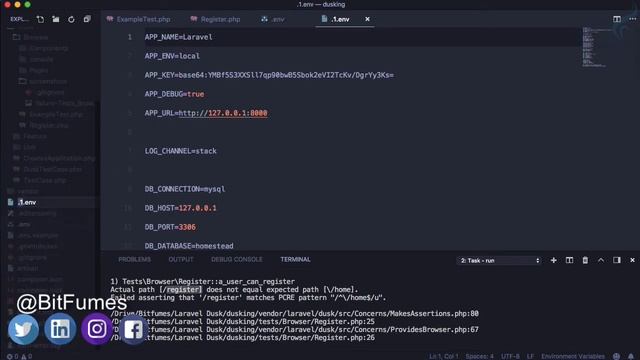Move the panel to the side

point(617,260)
